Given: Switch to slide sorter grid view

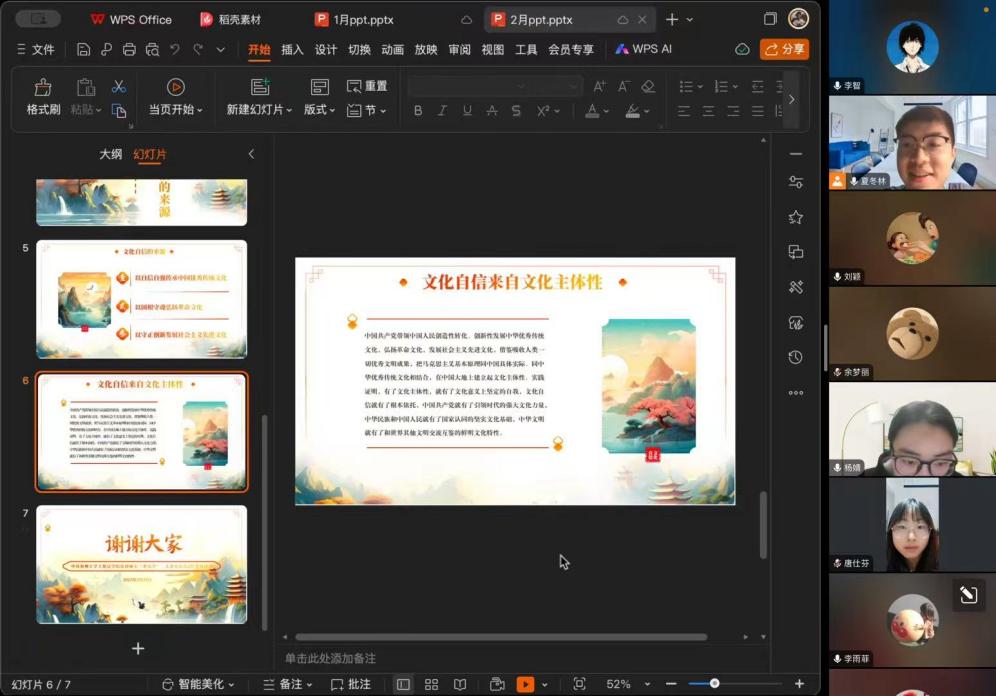Looking at the screenshot, I should [x=432, y=684].
